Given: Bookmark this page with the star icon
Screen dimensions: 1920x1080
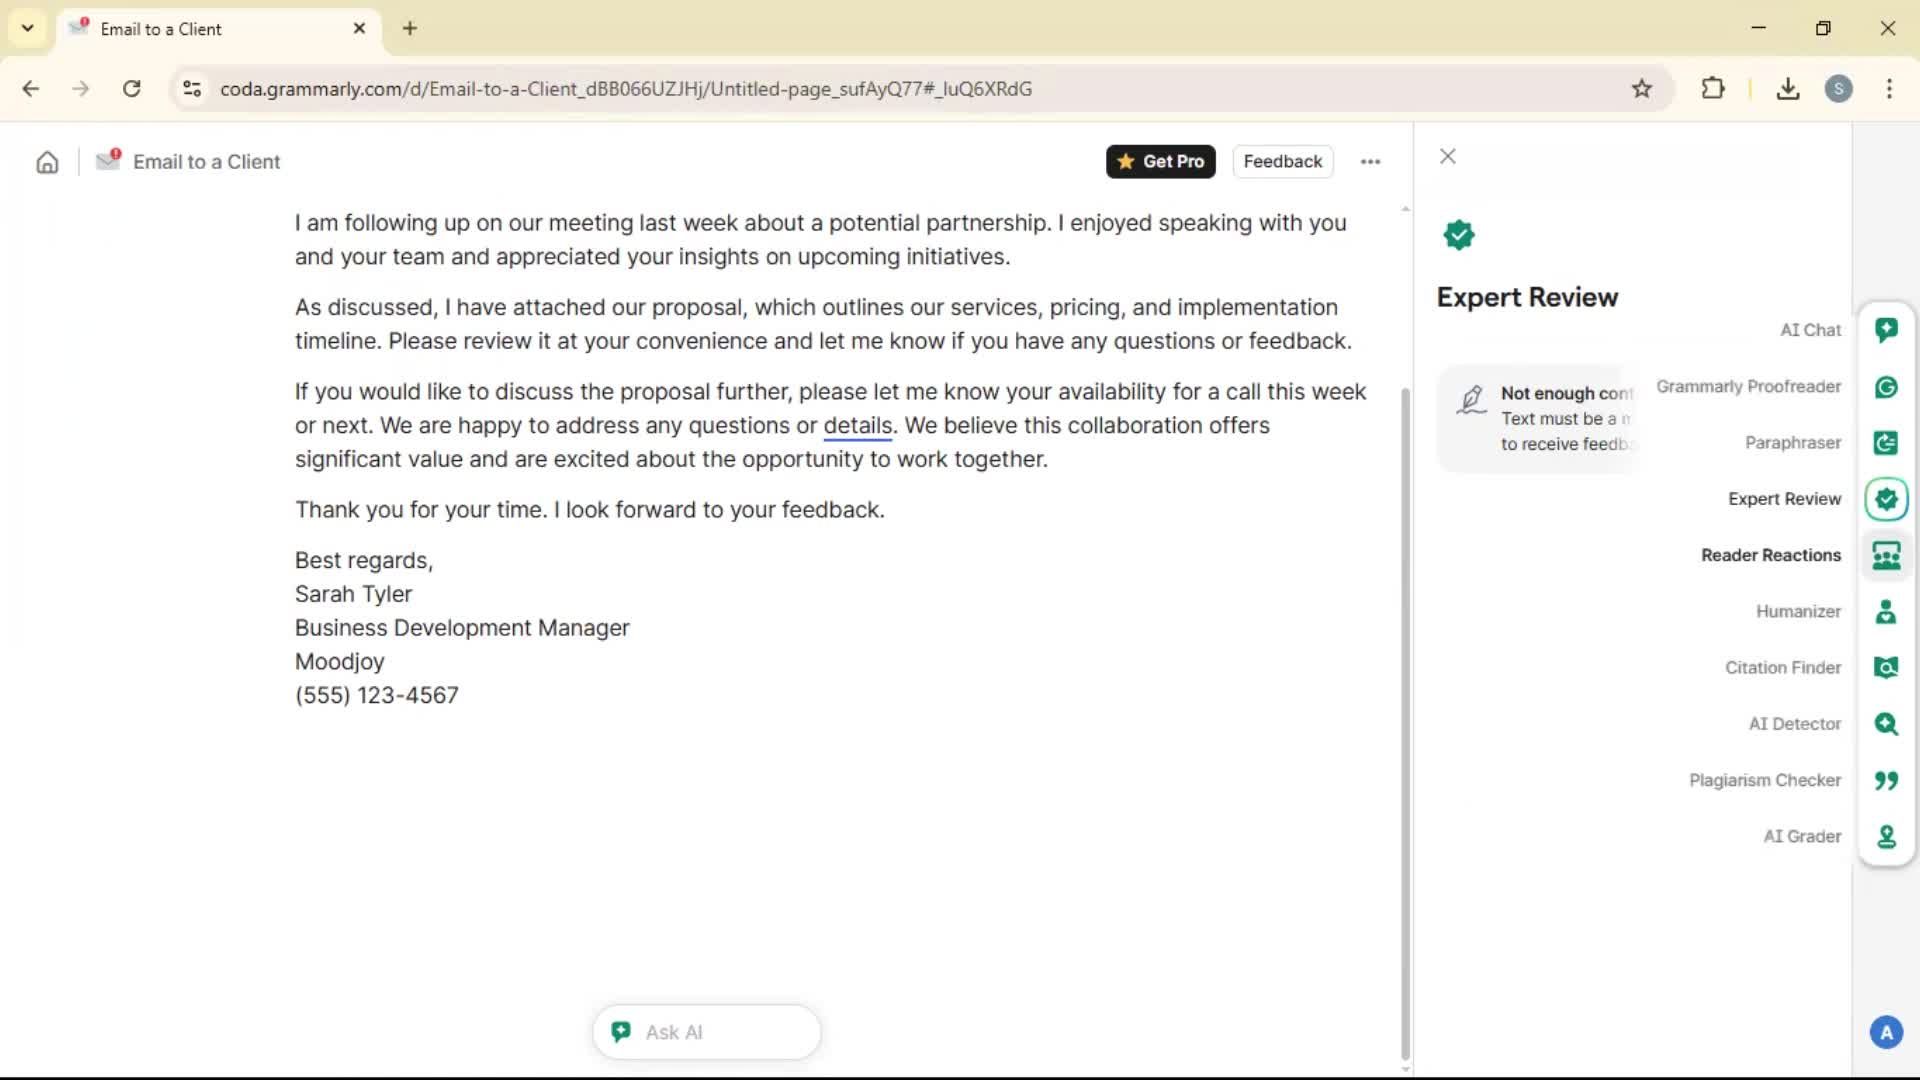Looking at the screenshot, I should tap(1641, 89).
